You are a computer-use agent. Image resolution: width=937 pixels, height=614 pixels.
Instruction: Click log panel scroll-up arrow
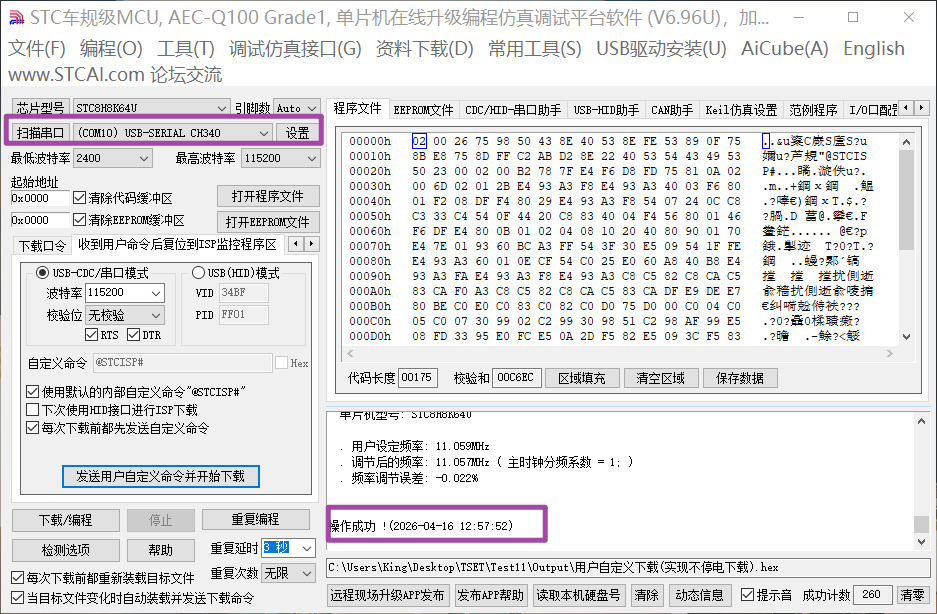[921, 421]
